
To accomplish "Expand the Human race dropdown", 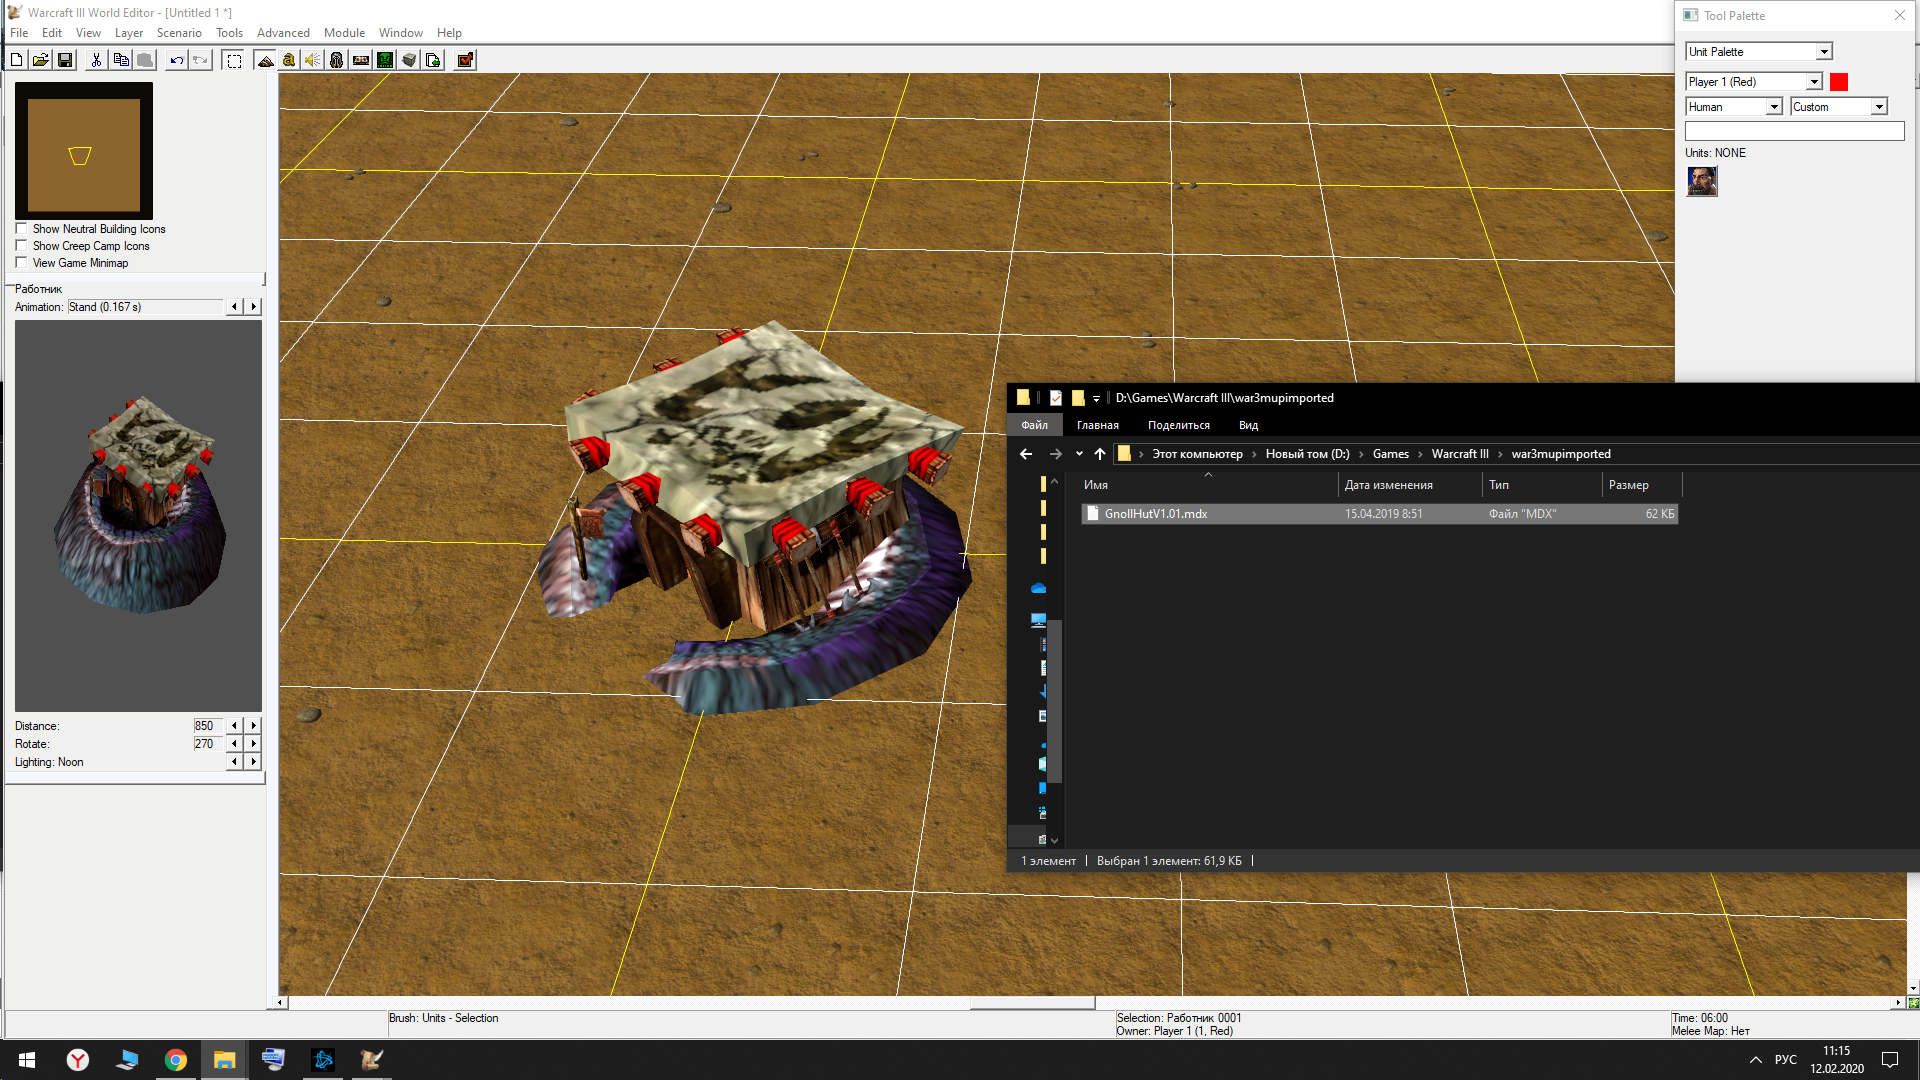I will (1774, 107).
